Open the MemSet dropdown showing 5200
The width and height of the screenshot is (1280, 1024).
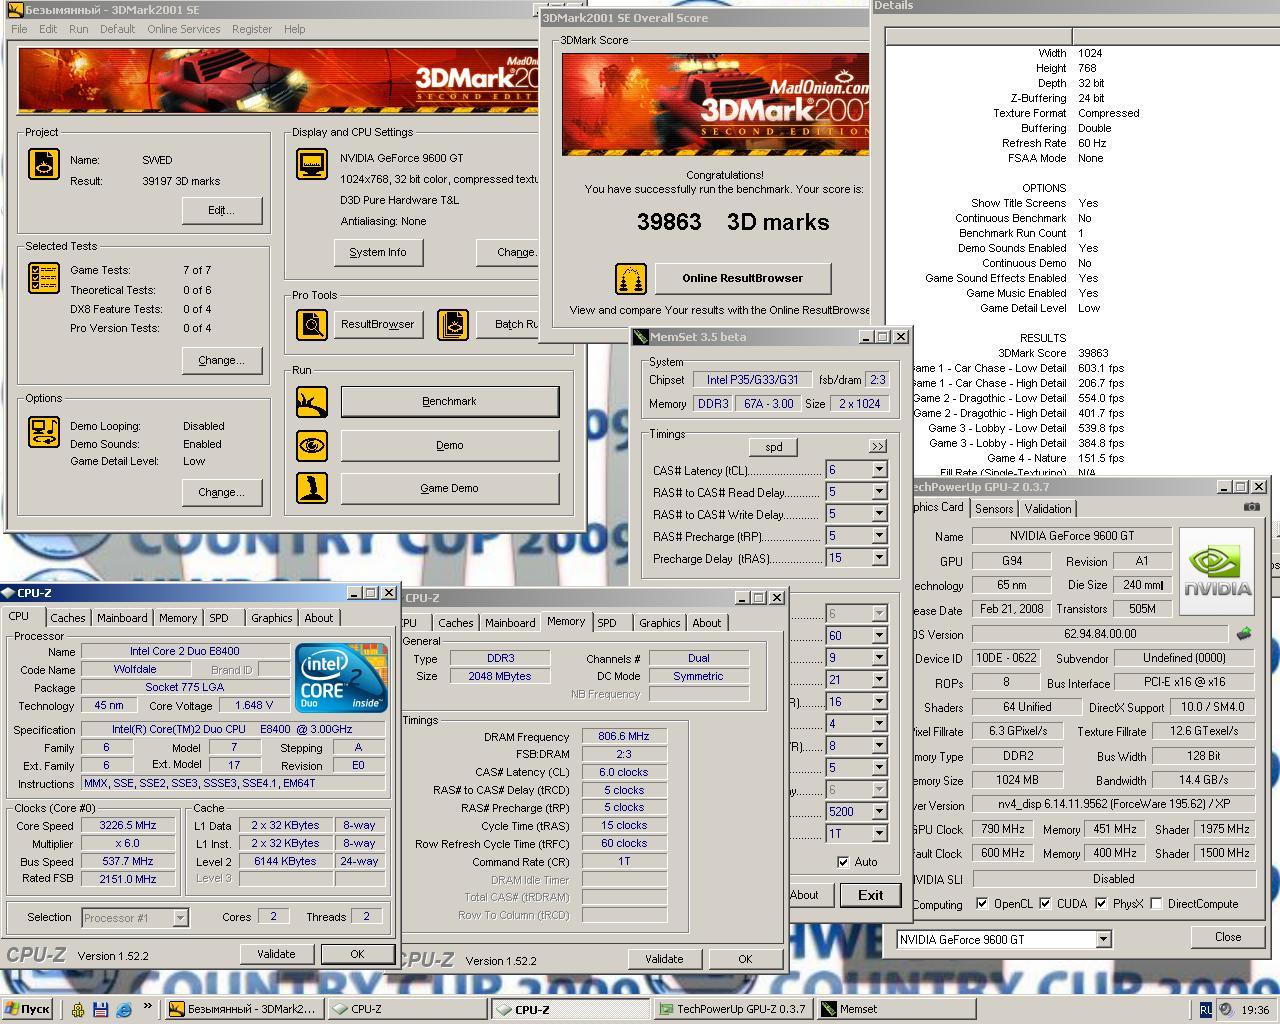(879, 812)
